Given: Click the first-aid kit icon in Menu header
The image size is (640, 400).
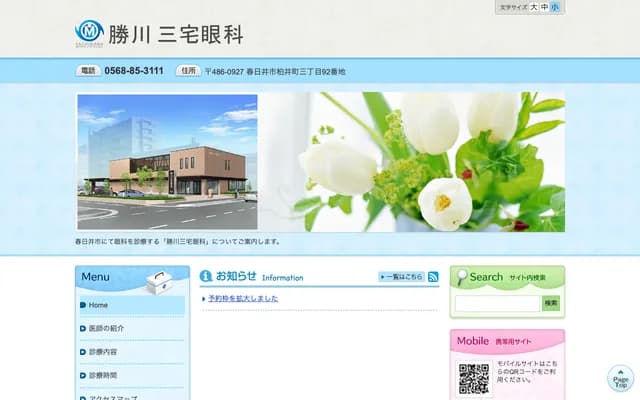Looking at the screenshot, I should tap(158, 283).
